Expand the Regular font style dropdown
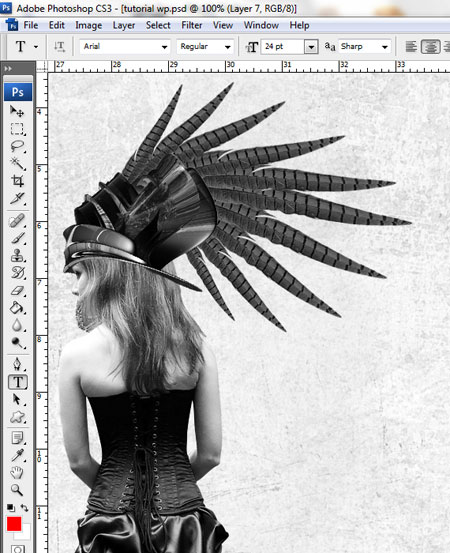This screenshot has width=450, height=553. (x=205, y=47)
